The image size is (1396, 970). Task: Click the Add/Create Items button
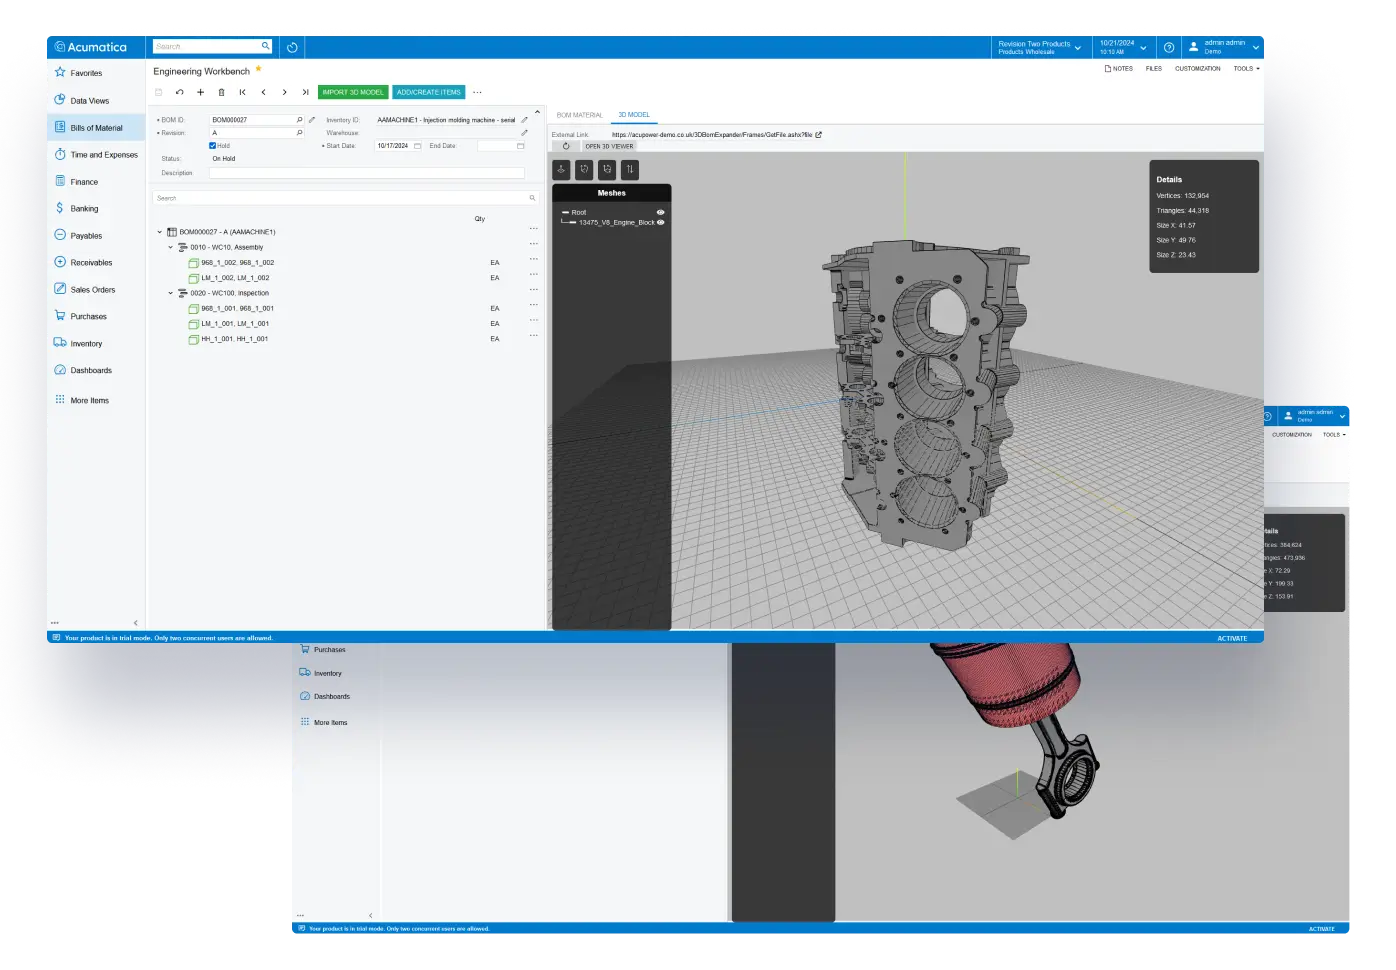pos(428,92)
